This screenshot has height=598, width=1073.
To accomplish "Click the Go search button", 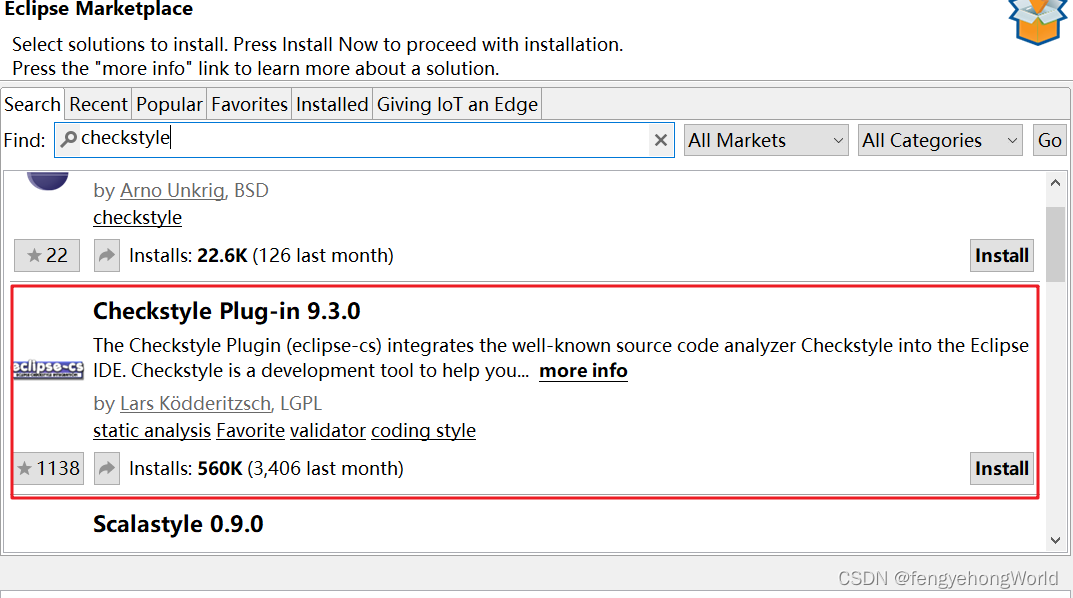I will 1049,140.
